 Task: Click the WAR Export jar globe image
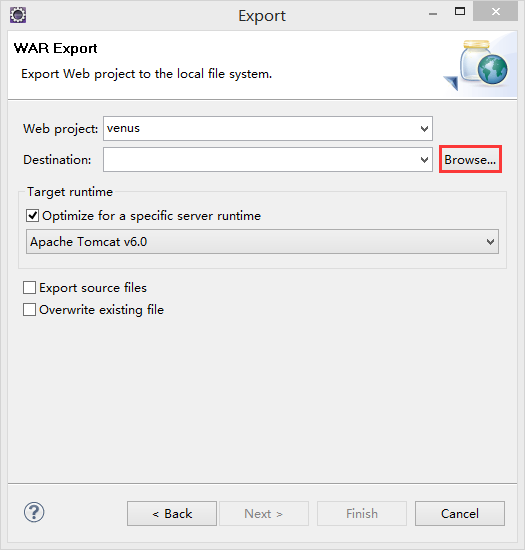point(478,65)
